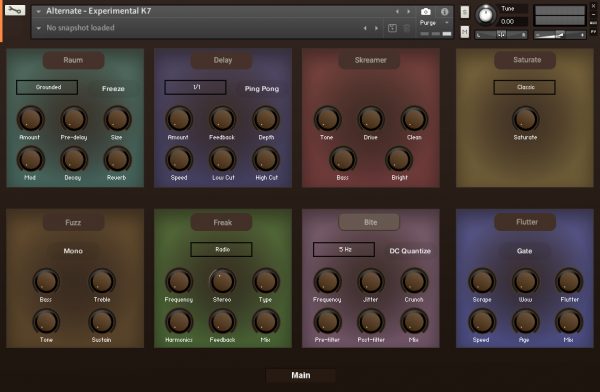Open the Grounded reverb type dropdown
The height and width of the screenshot is (392, 600).
pyautogui.click(x=47, y=87)
